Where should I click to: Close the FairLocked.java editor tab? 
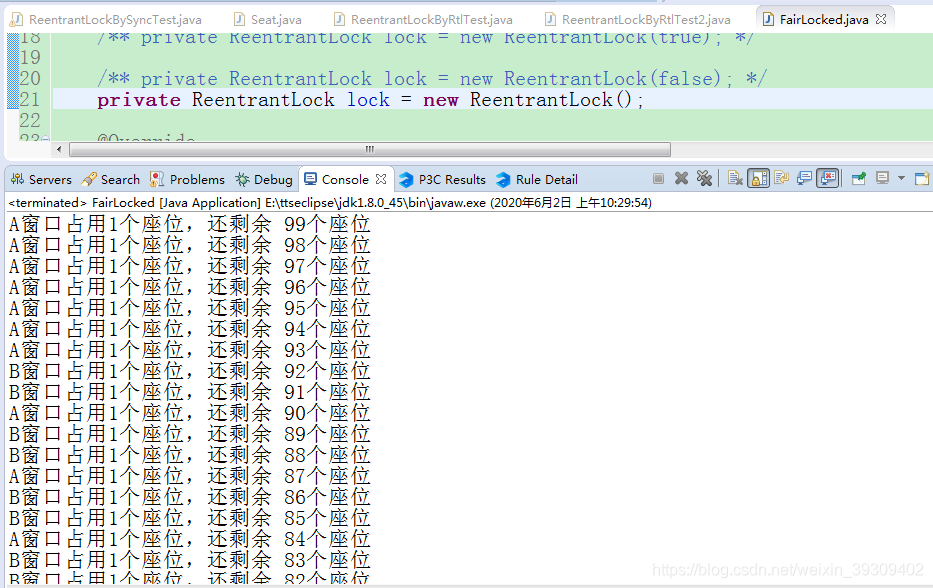click(881, 20)
